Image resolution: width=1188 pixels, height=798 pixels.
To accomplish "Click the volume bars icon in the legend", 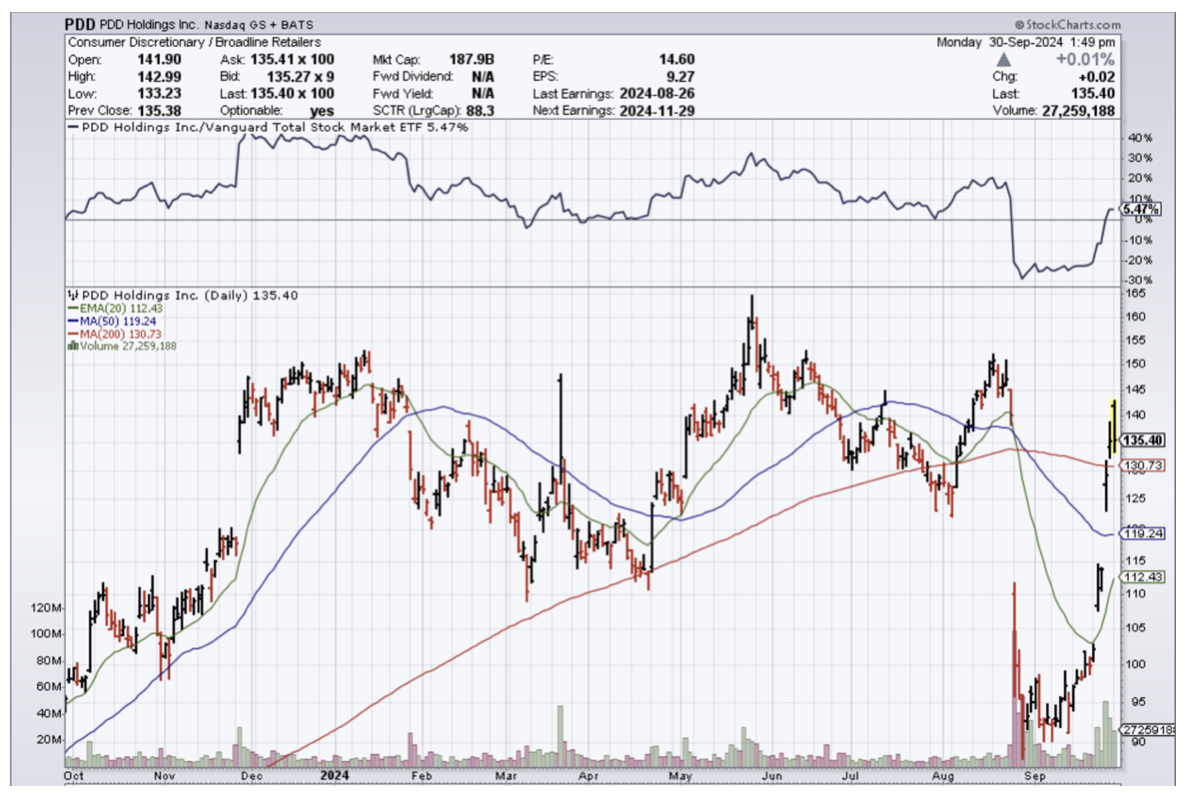I will point(73,346).
